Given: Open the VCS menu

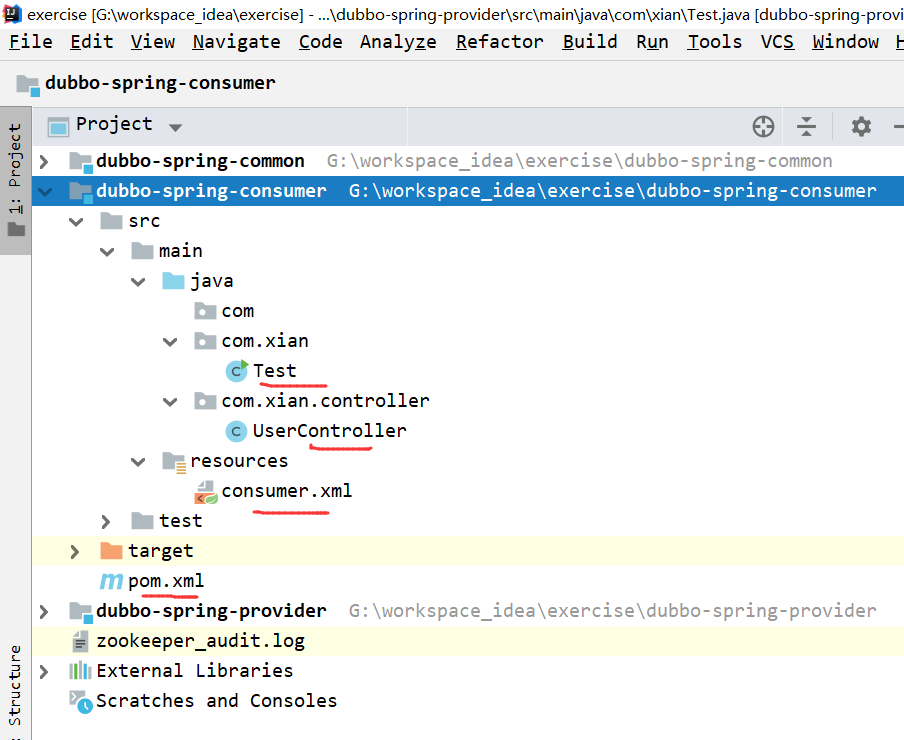Looking at the screenshot, I should click(x=777, y=41).
